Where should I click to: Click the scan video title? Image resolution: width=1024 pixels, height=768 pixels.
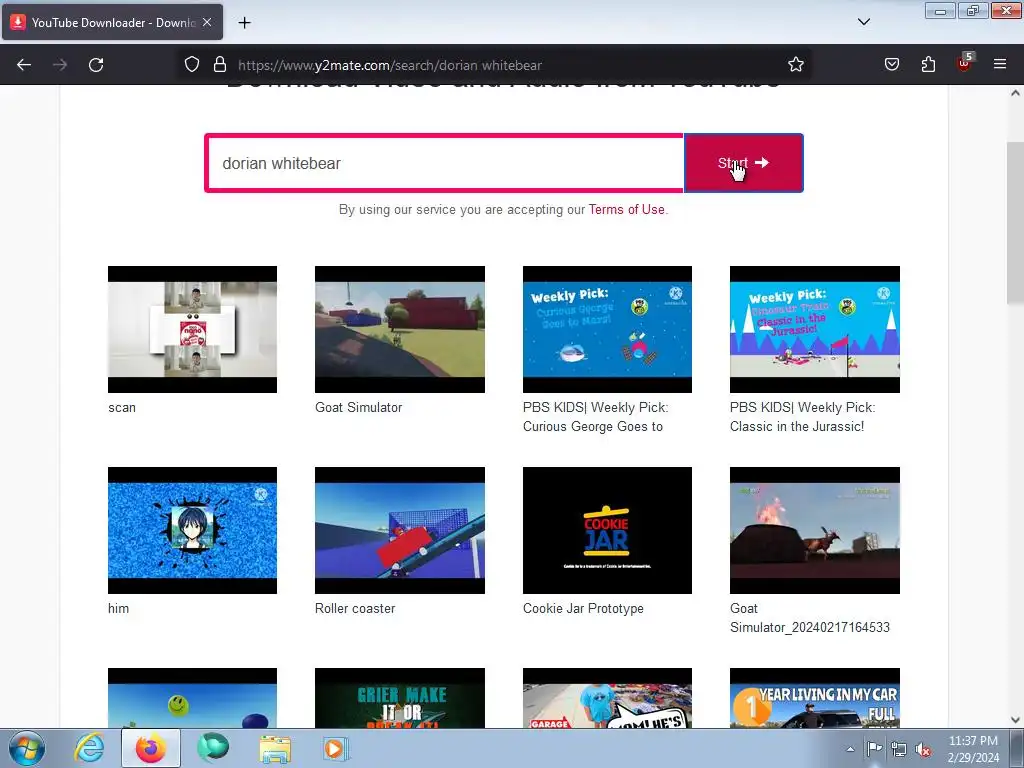pos(122,408)
